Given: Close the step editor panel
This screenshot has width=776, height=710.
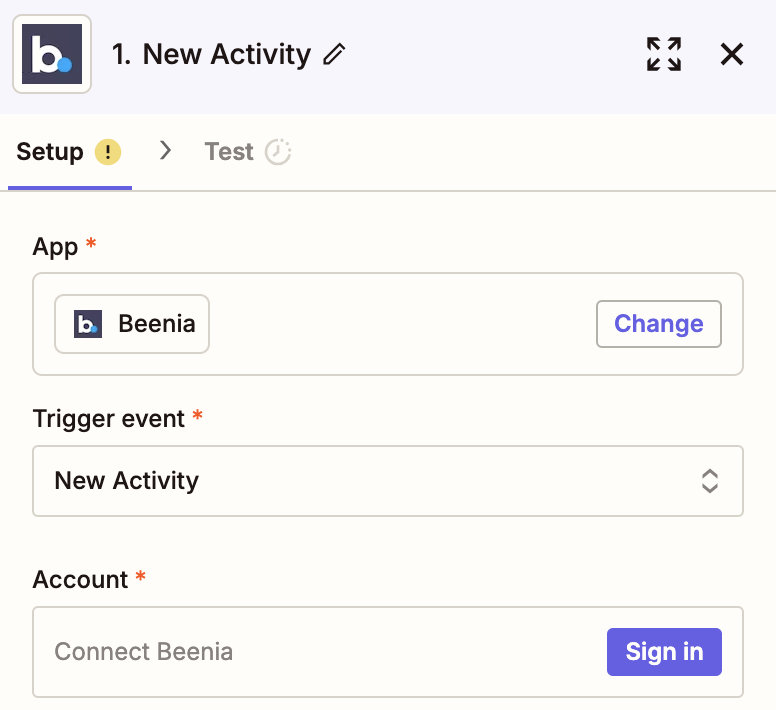Looking at the screenshot, I should pos(732,54).
